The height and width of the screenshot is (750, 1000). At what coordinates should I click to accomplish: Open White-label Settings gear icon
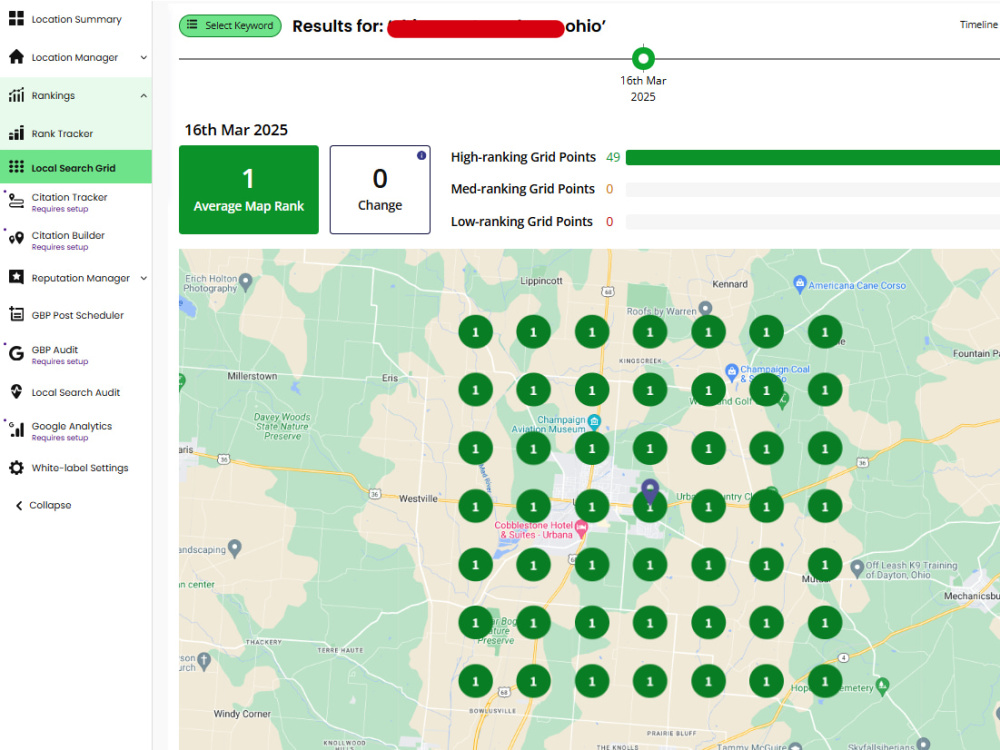coord(16,467)
